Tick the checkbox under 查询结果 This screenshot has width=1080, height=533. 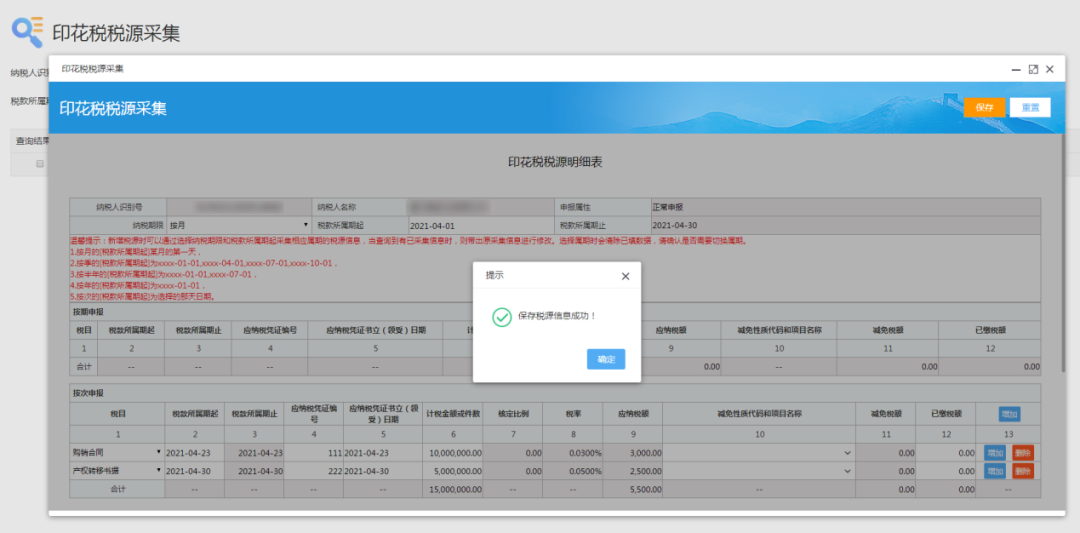coord(40,163)
